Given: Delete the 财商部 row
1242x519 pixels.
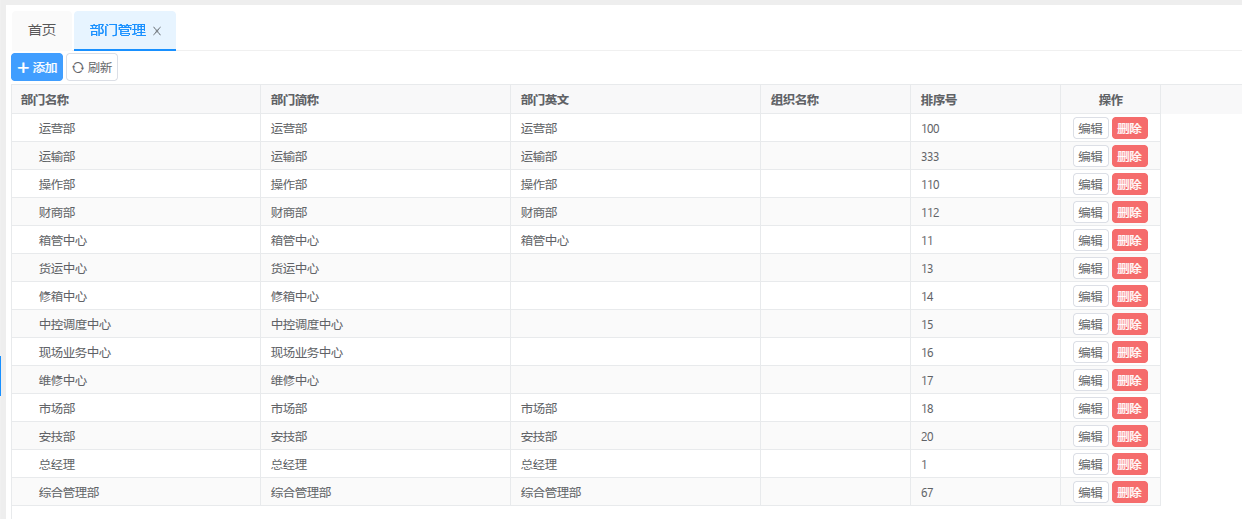Looking at the screenshot, I should [x=1129, y=212].
